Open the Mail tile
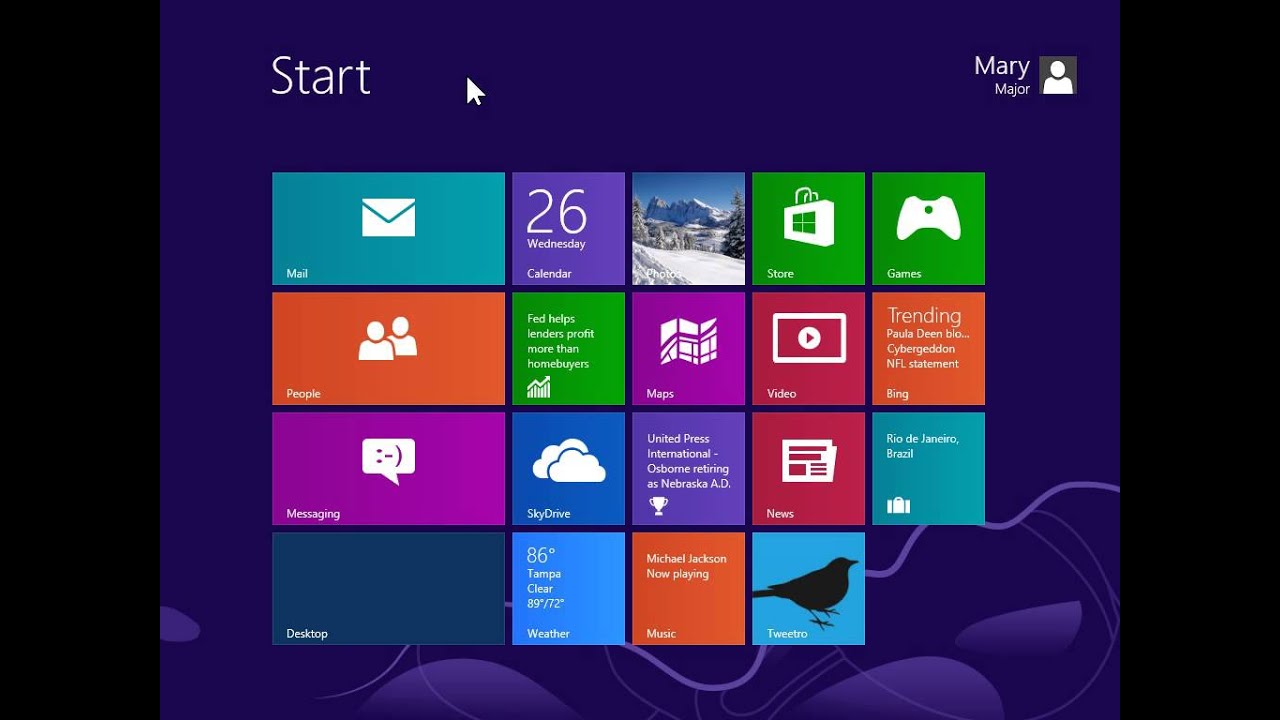1280x720 pixels. click(x=388, y=228)
